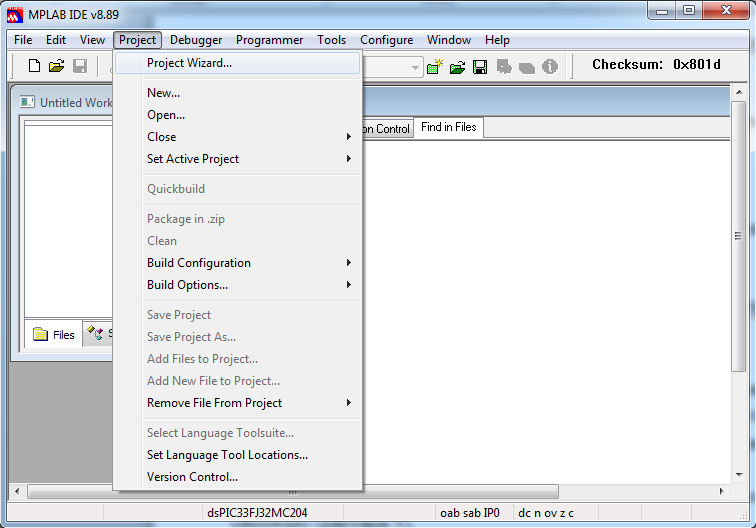Open the Help menu
The image size is (756, 528).
pos(497,40)
